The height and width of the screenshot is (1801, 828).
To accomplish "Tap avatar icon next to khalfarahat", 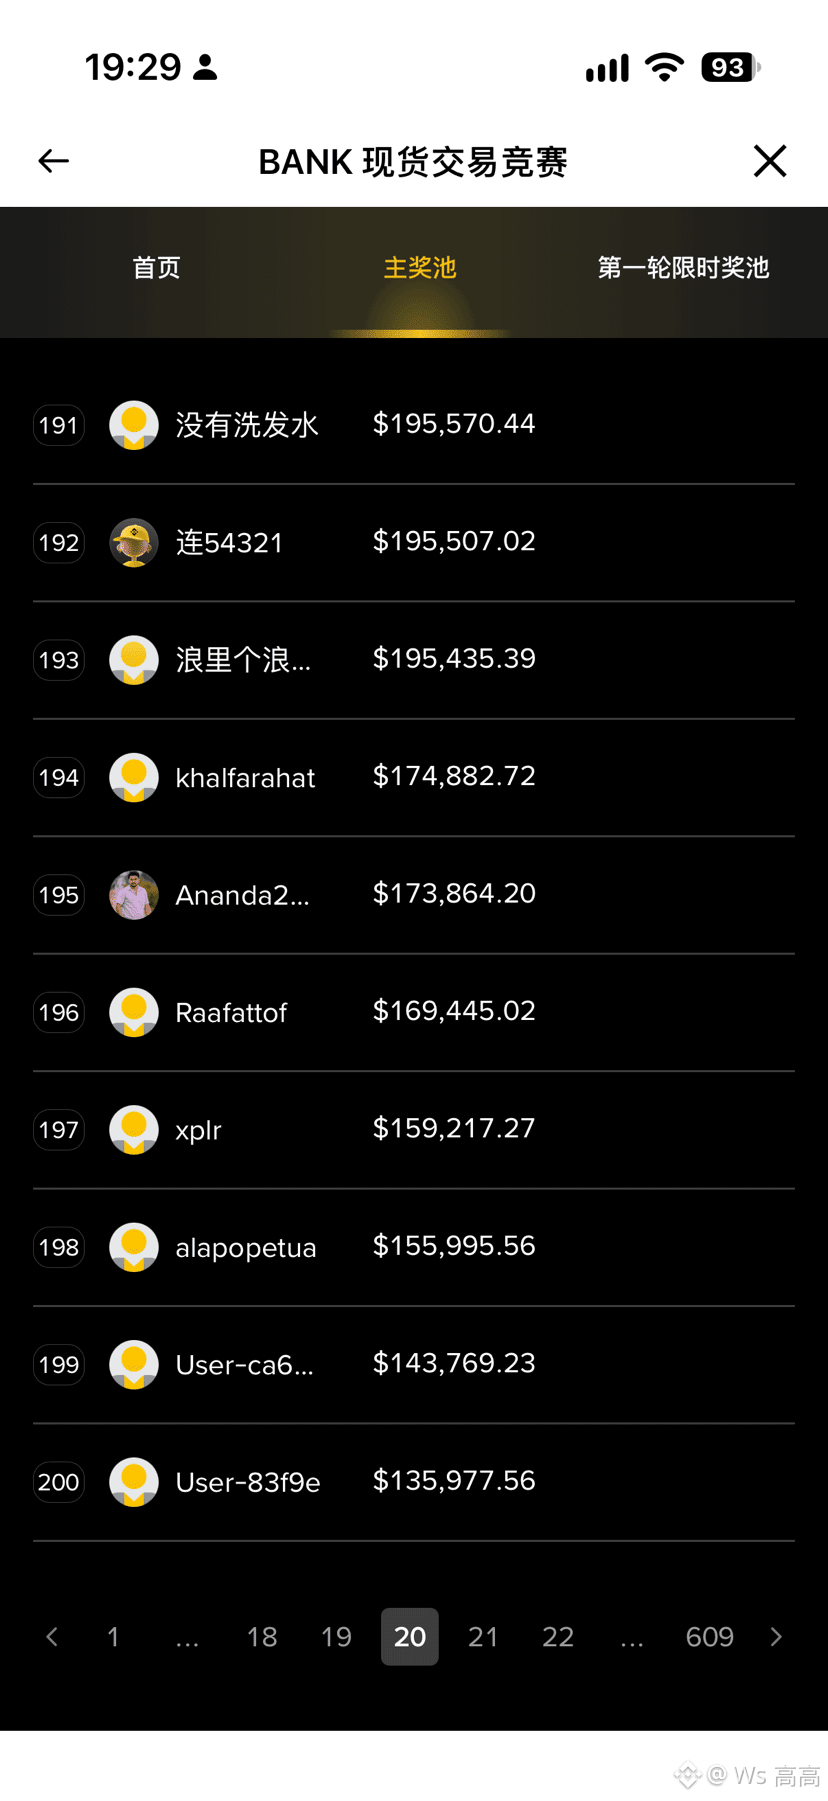I will [x=134, y=778].
